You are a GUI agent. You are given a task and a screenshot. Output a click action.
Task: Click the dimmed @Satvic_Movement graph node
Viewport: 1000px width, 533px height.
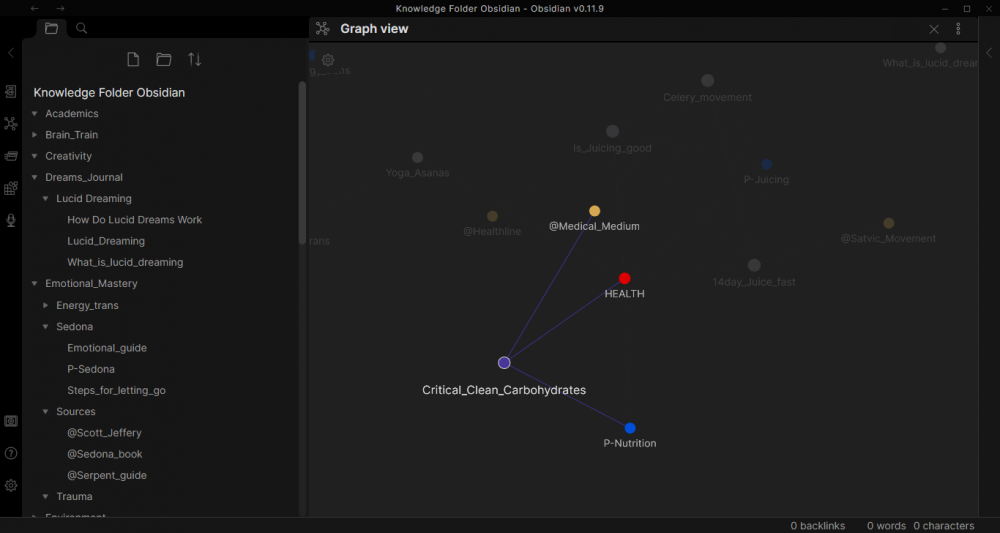(x=888, y=223)
